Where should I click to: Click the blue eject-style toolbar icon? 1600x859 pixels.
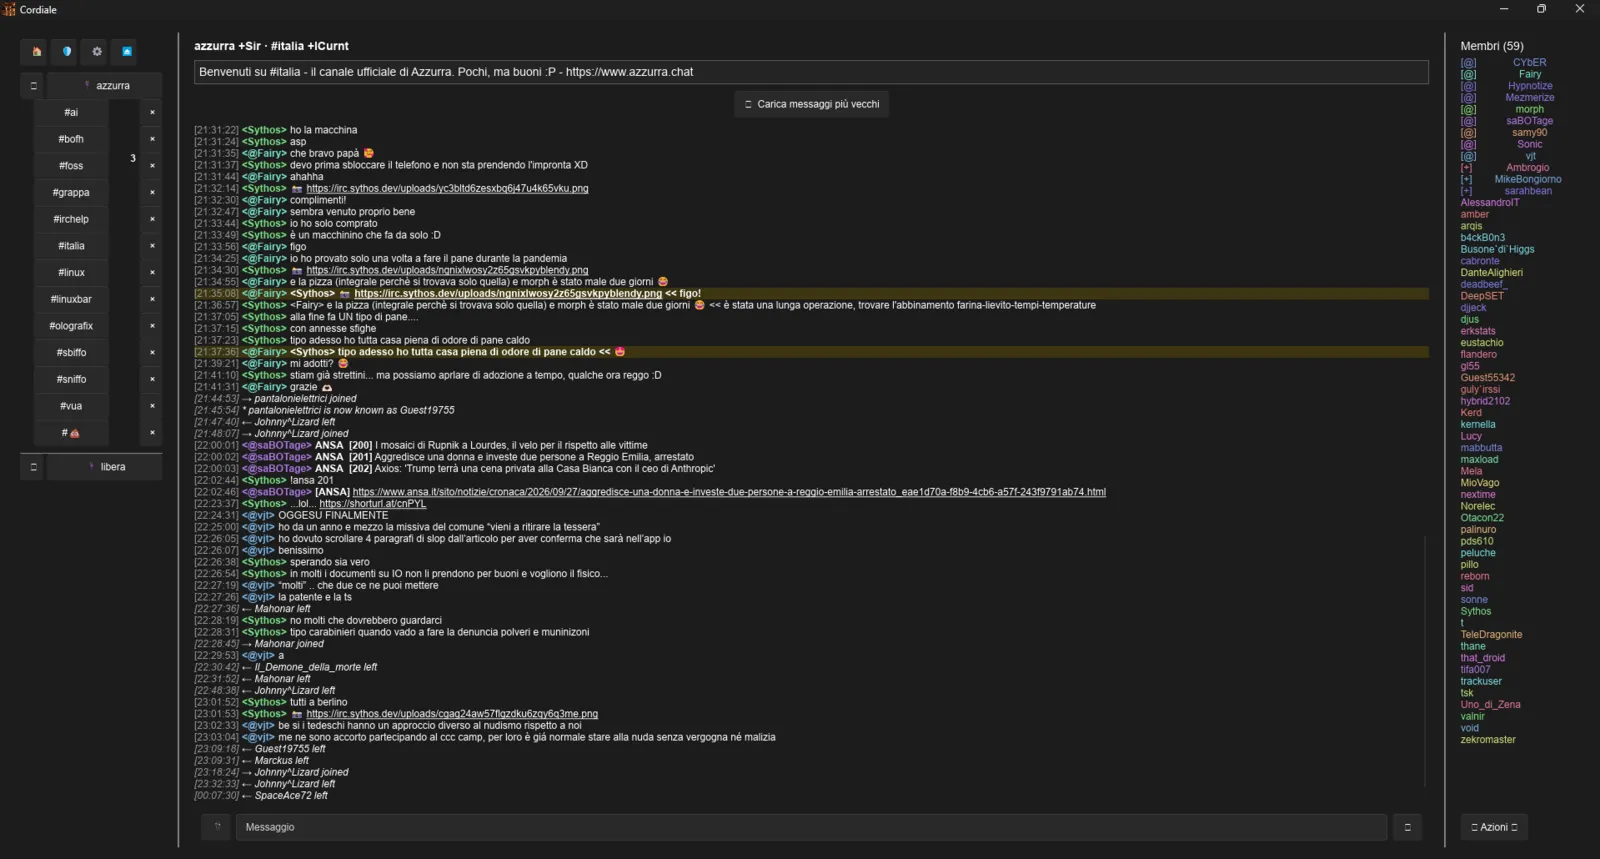coord(127,51)
